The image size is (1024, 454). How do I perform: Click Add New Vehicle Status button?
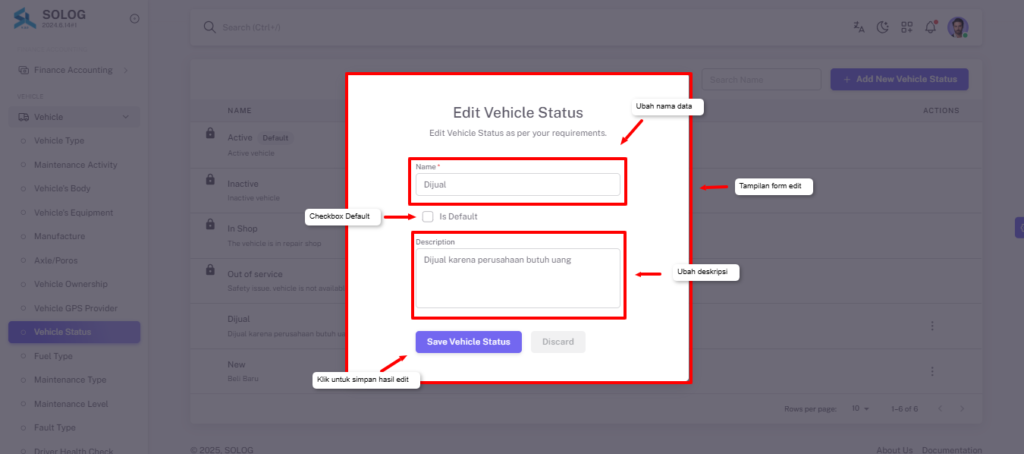[x=899, y=79]
